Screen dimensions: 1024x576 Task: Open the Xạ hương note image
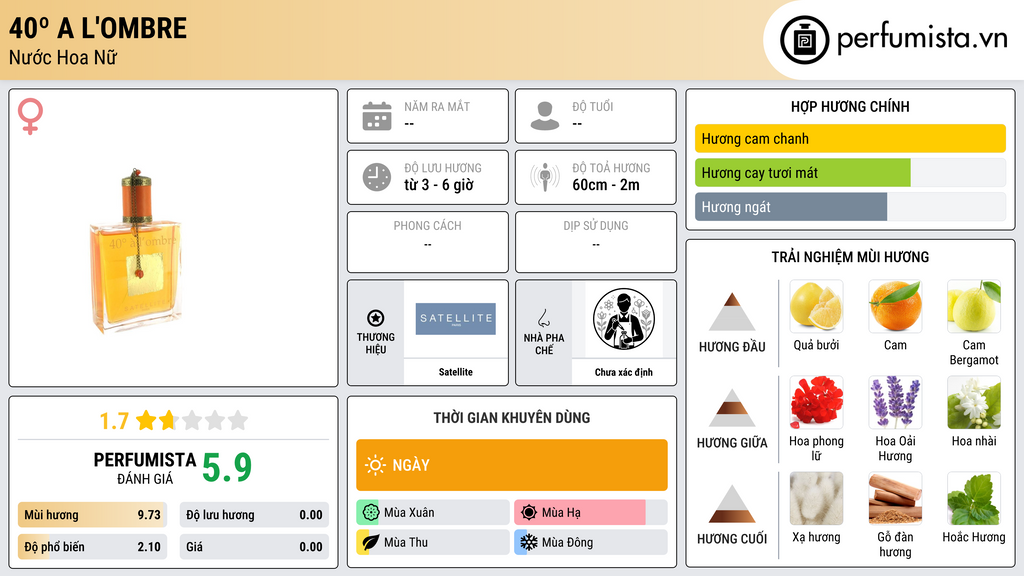(x=816, y=498)
